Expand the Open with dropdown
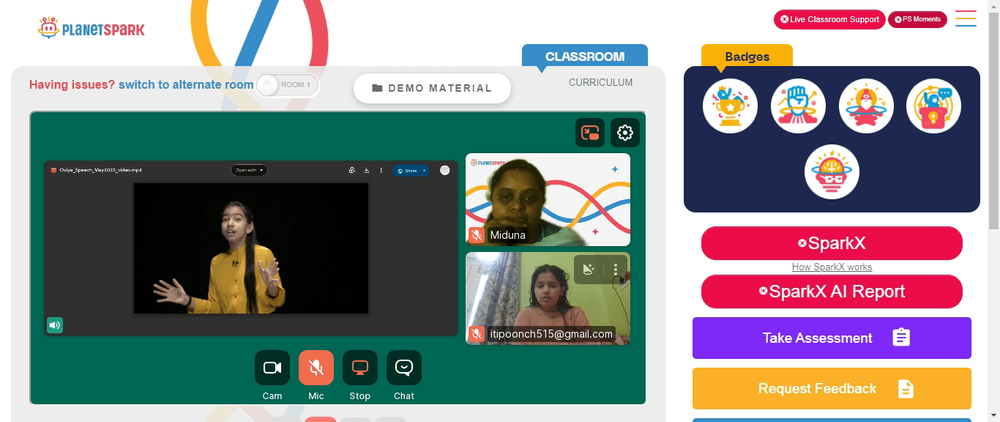This screenshot has width=1000, height=422. (249, 170)
